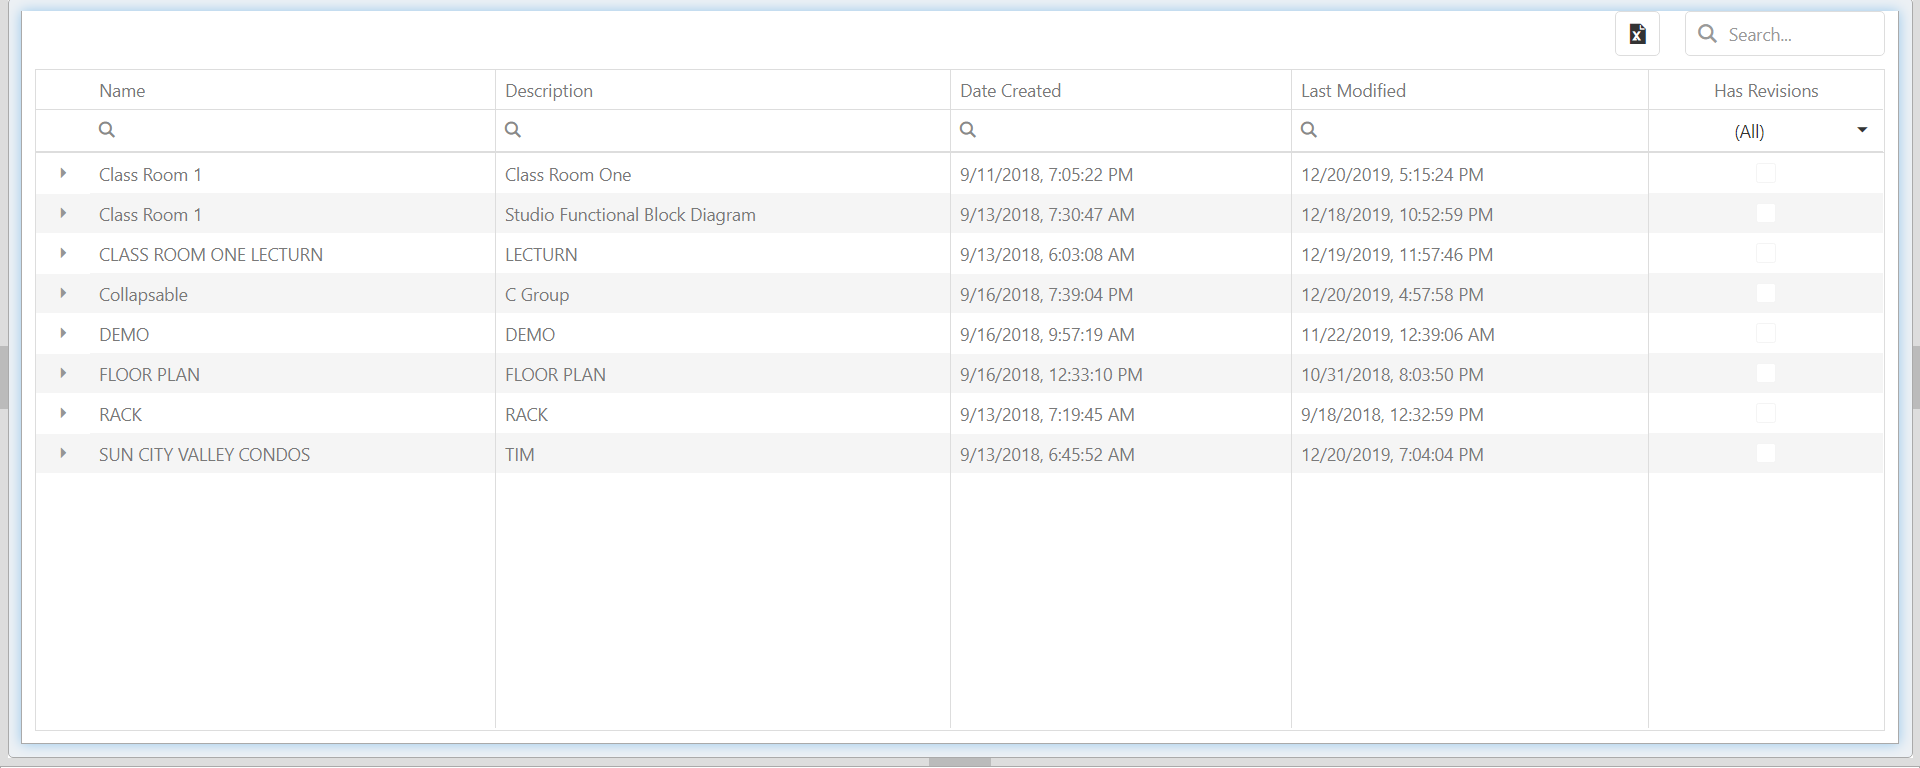Toggle Has Revisions checkbox for CLASS ROOM ONE LECTURN
1920x768 pixels.
click(1766, 254)
